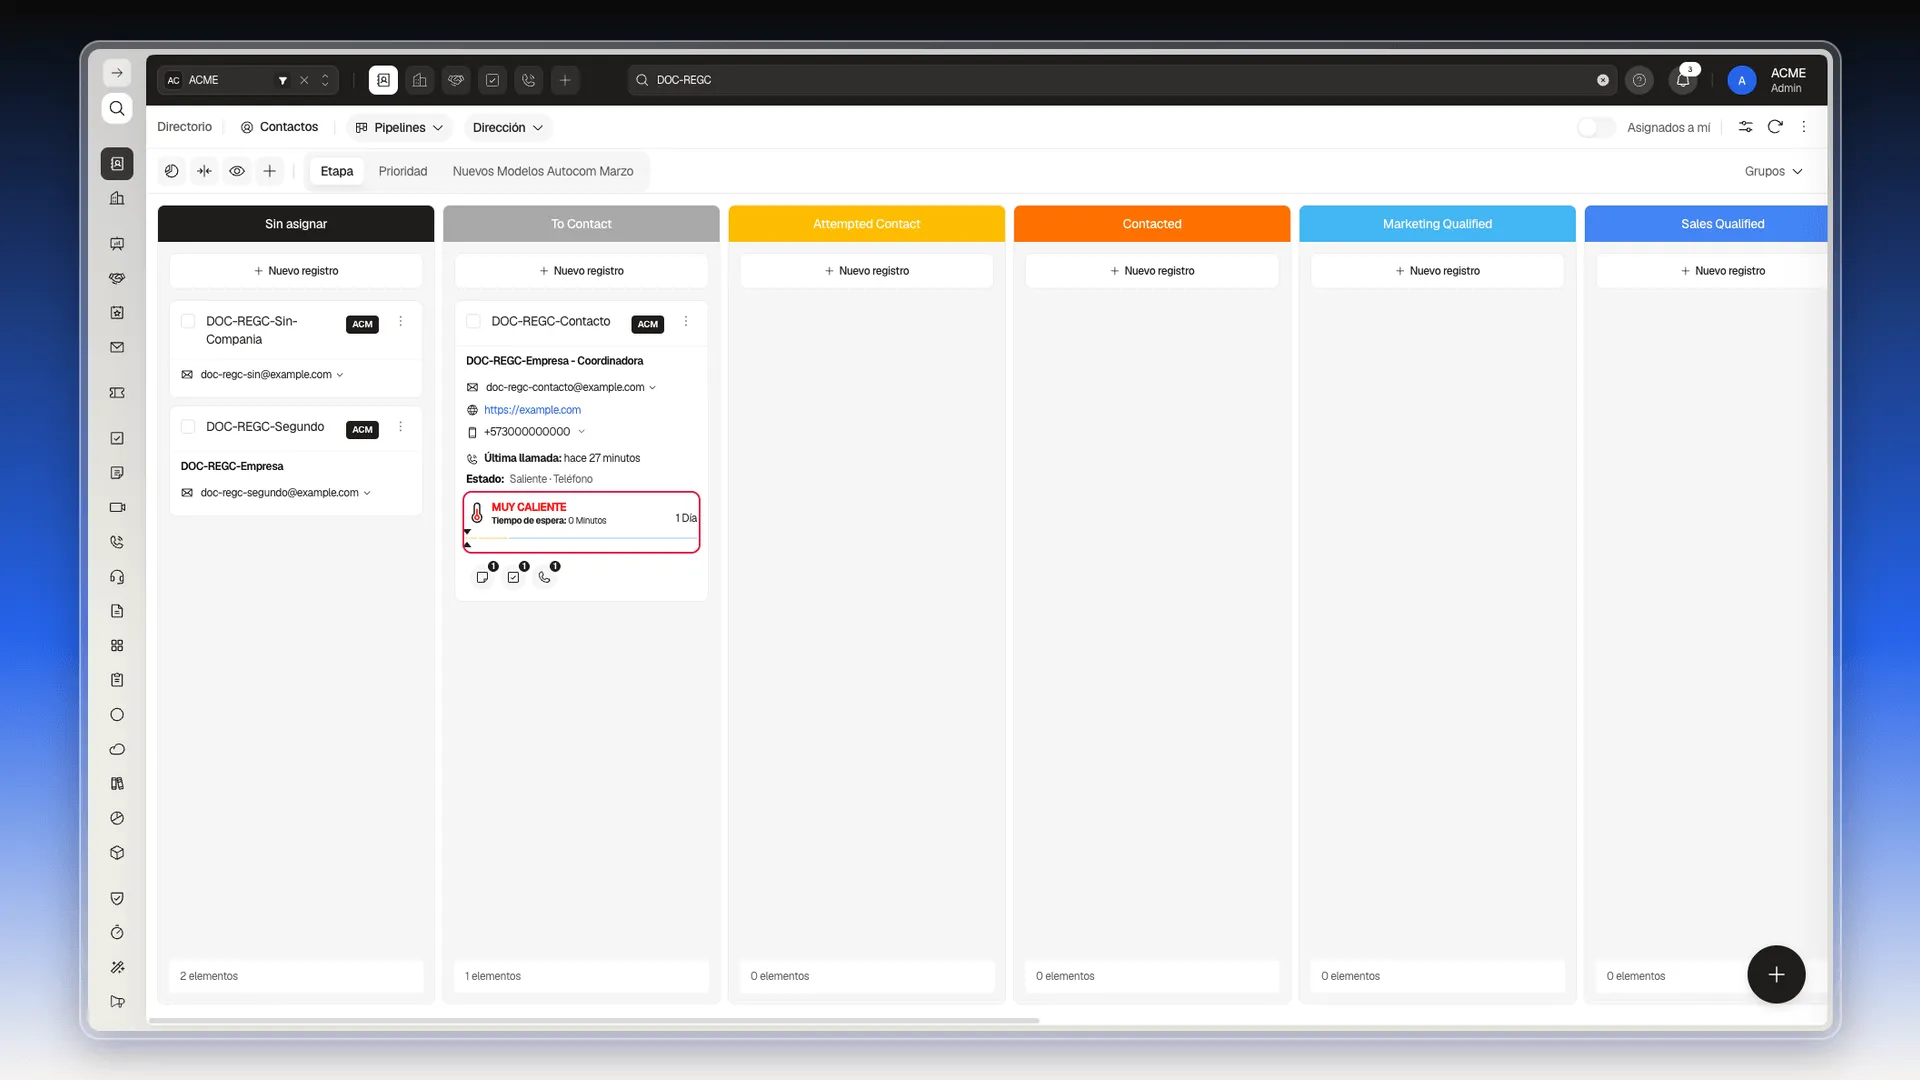
Task: Open the Grupos dropdown
Action: click(x=1773, y=171)
